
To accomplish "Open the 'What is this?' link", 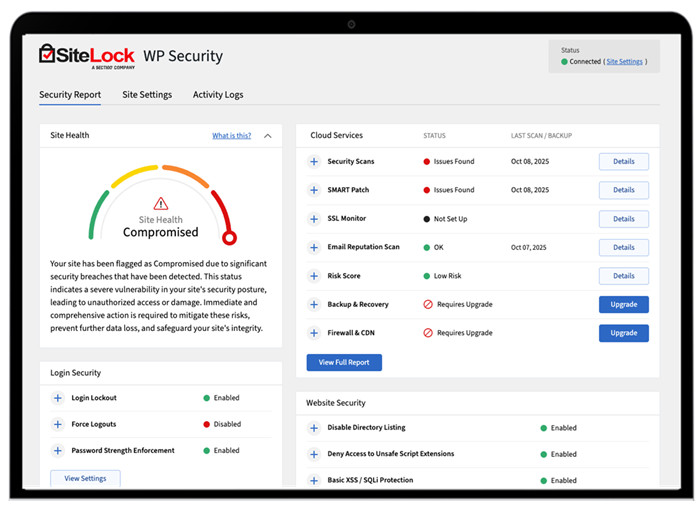I will (232, 136).
